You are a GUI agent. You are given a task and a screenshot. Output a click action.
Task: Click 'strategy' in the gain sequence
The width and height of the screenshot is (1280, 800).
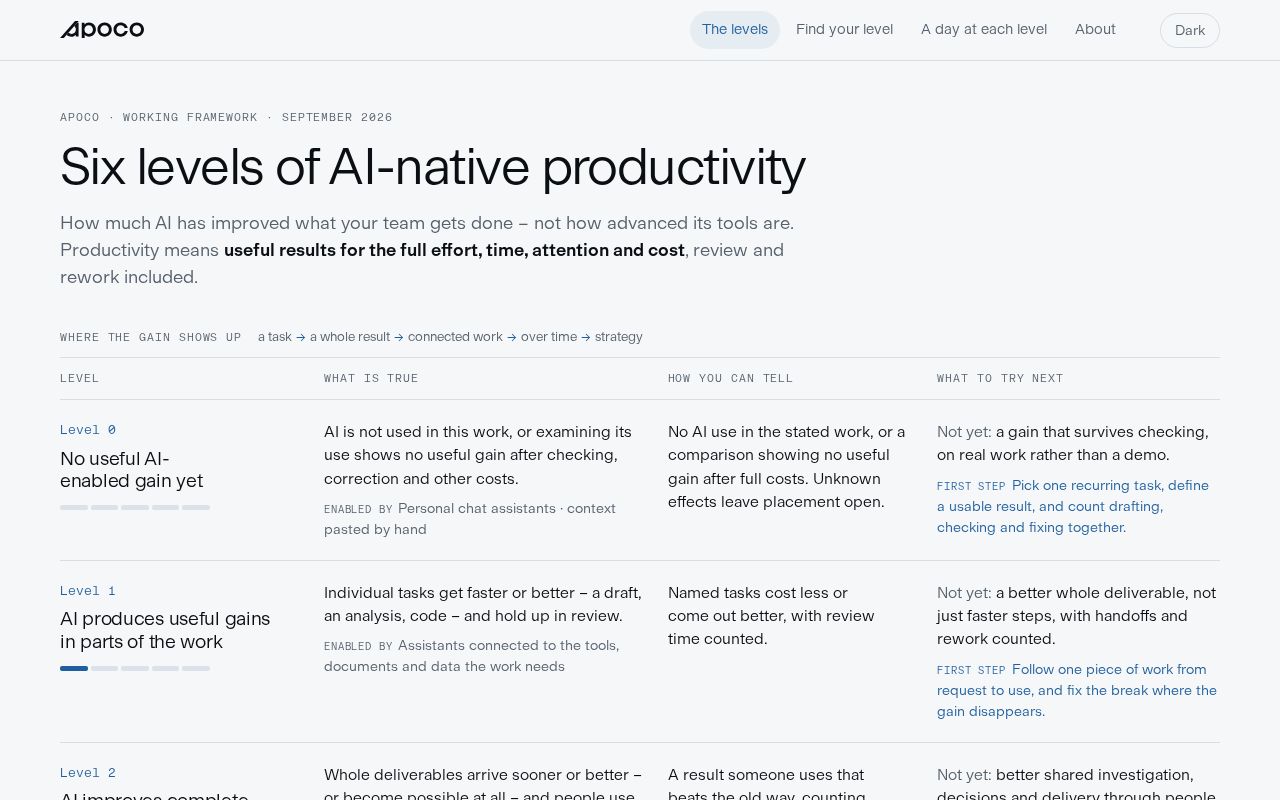[x=619, y=337]
